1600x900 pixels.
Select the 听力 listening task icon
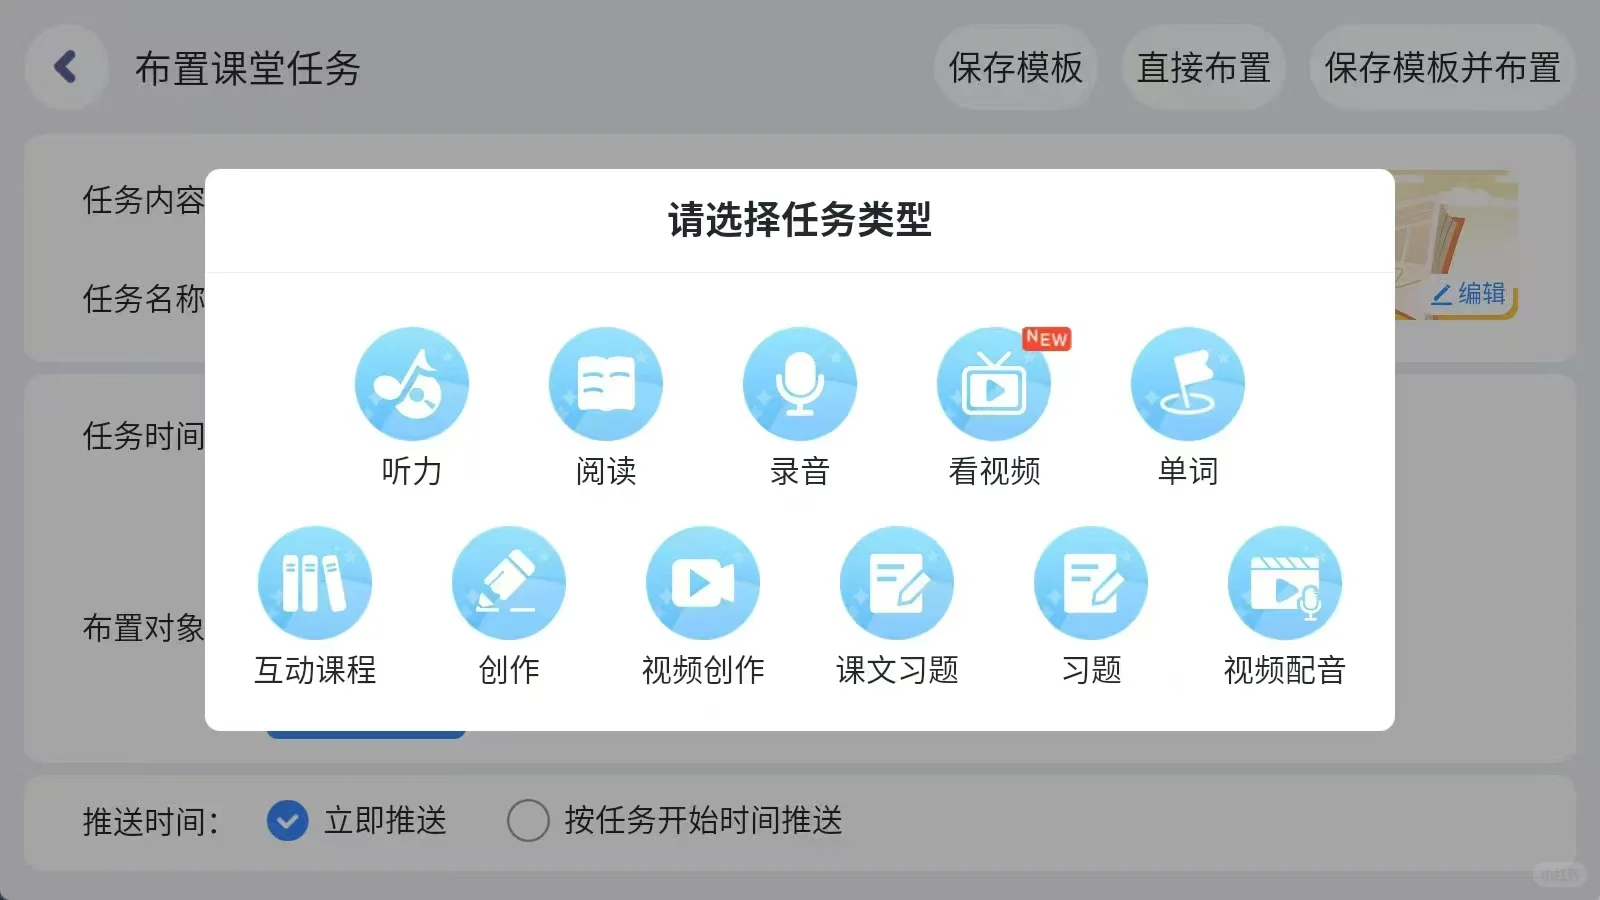pyautogui.click(x=411, y=383)
